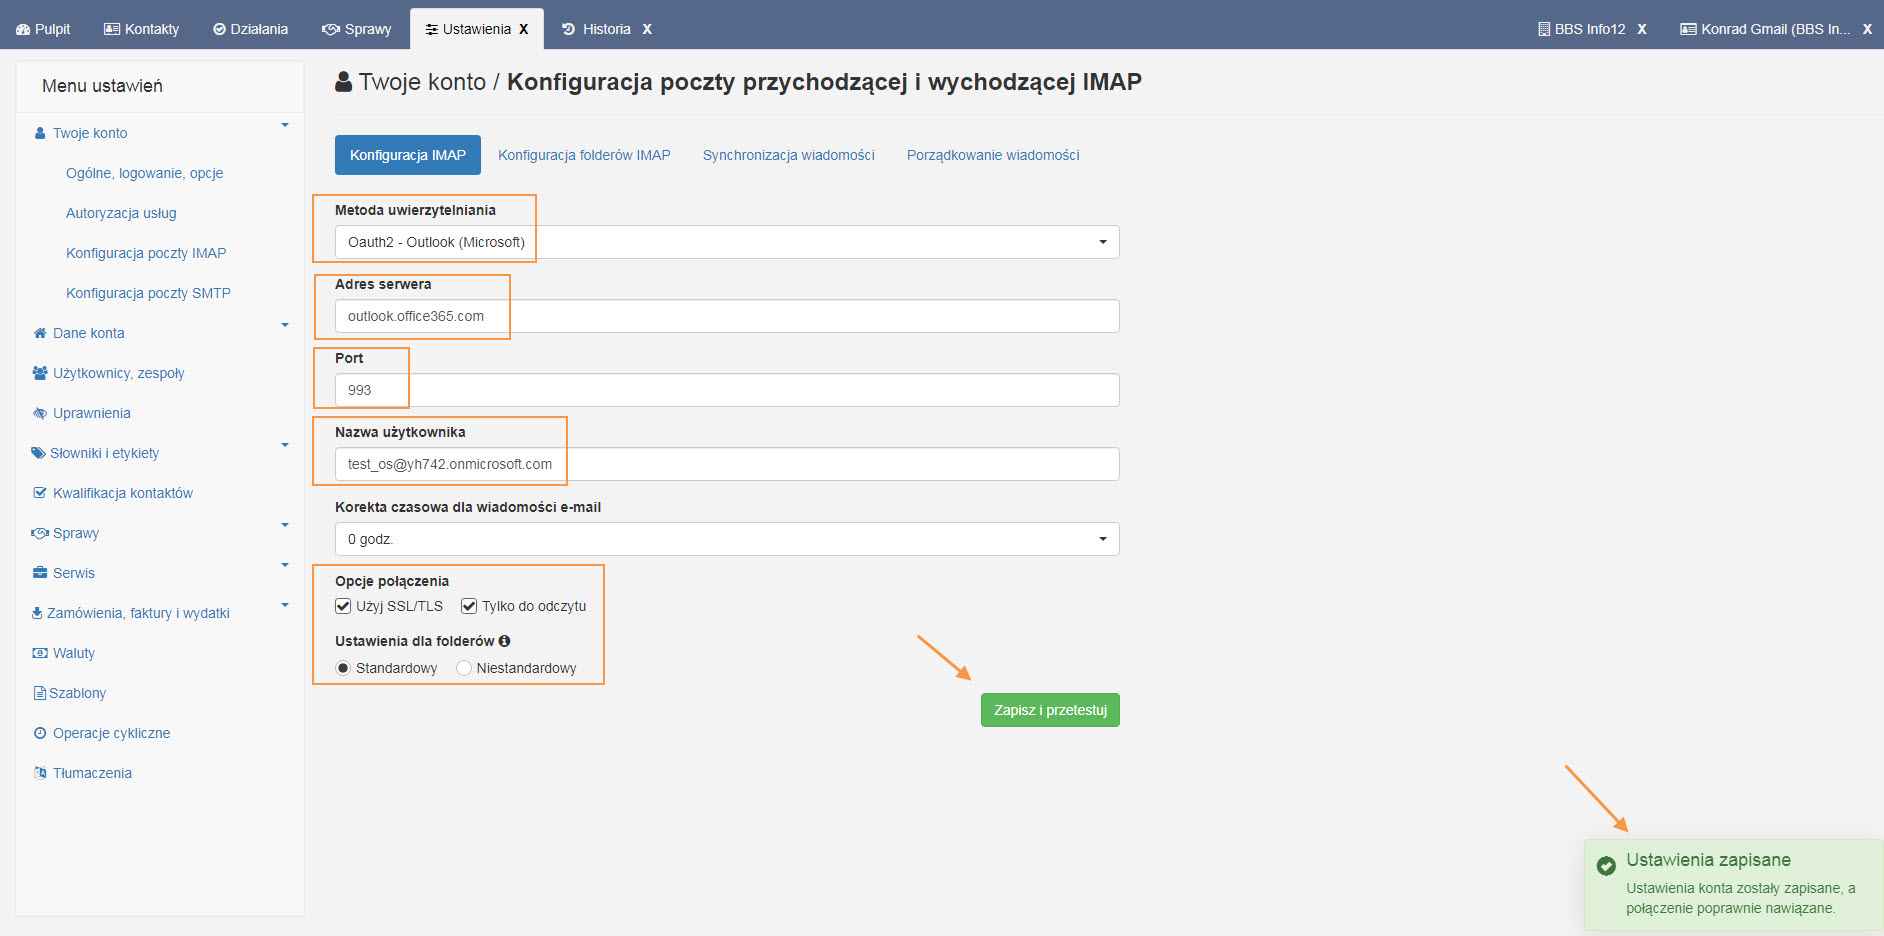The image size is (1884, 936).
Task: Expand the Serwis section arrow
Action: 285,566
